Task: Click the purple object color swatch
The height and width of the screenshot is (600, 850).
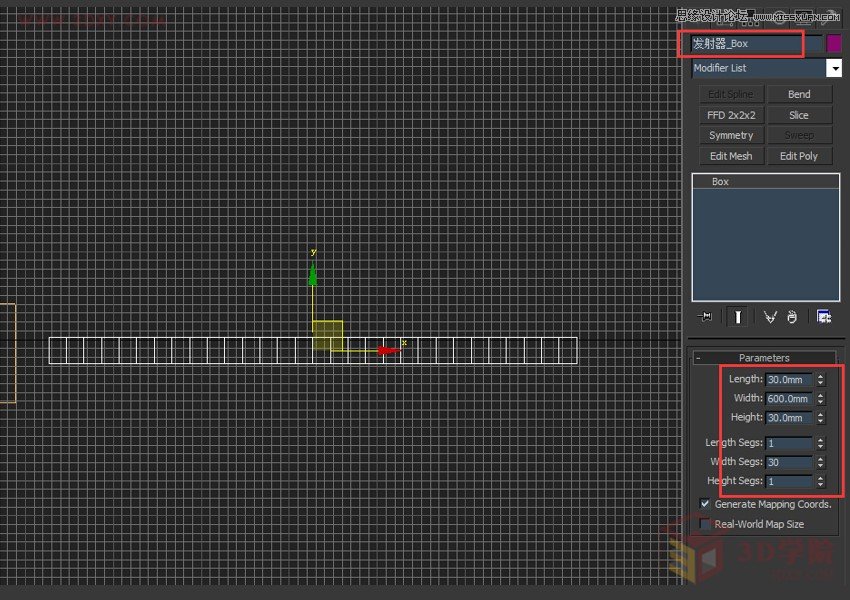Action: click(x=834, y=44)
